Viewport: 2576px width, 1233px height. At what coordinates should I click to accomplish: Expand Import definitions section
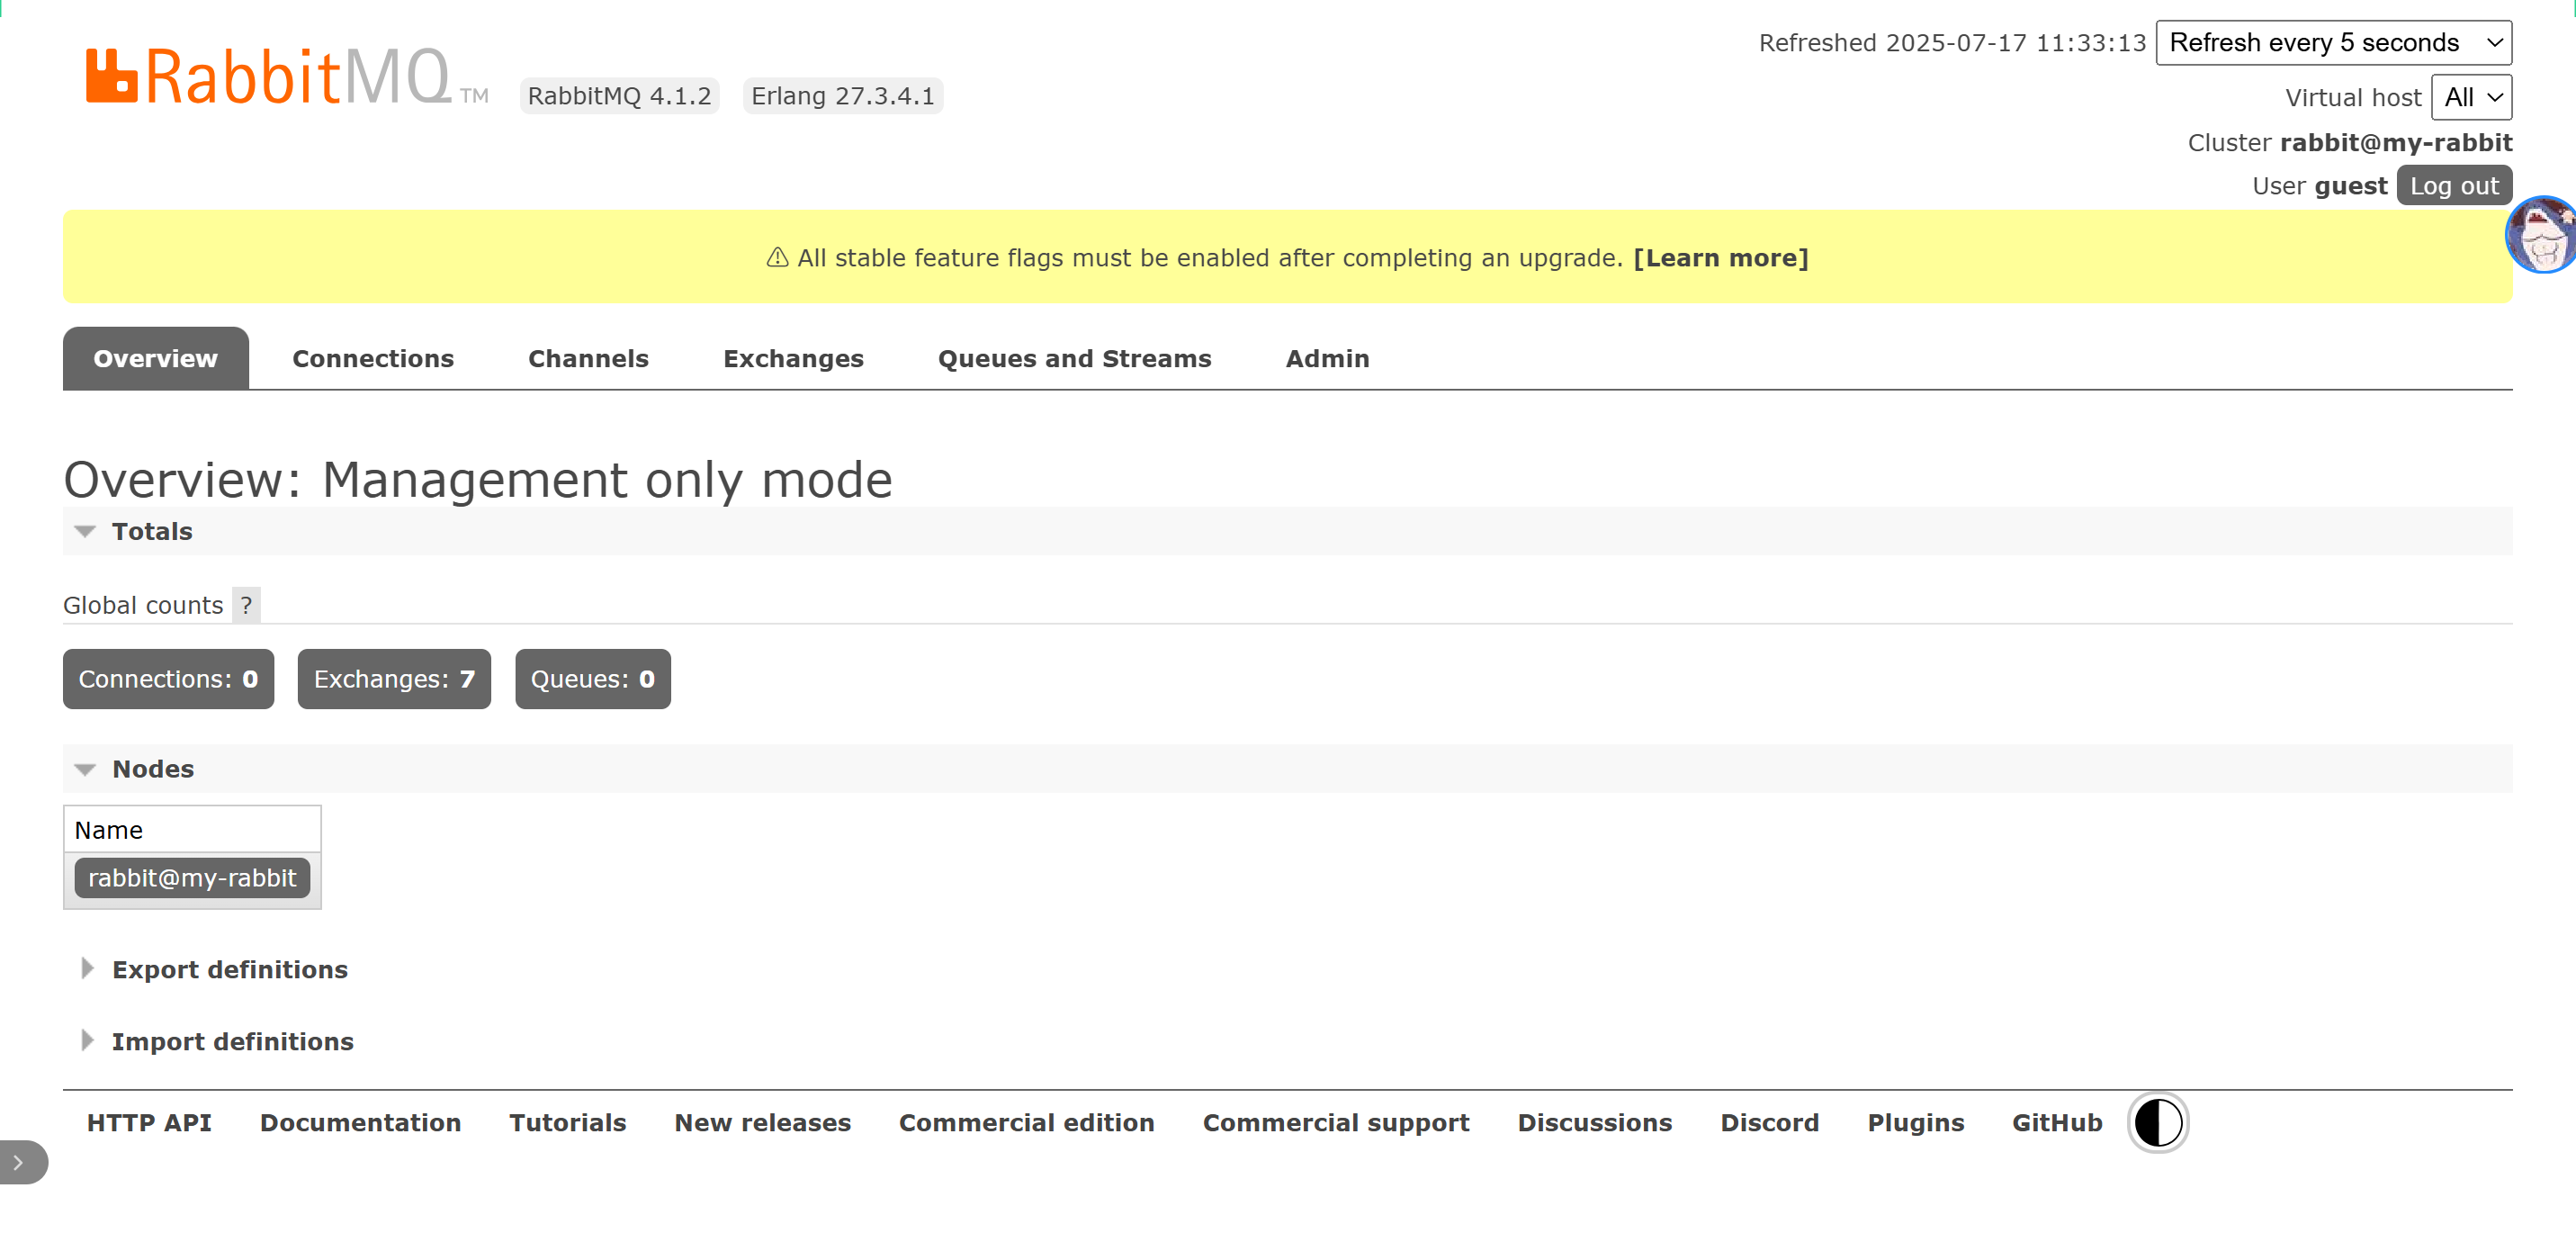[x=232, y=1041]
